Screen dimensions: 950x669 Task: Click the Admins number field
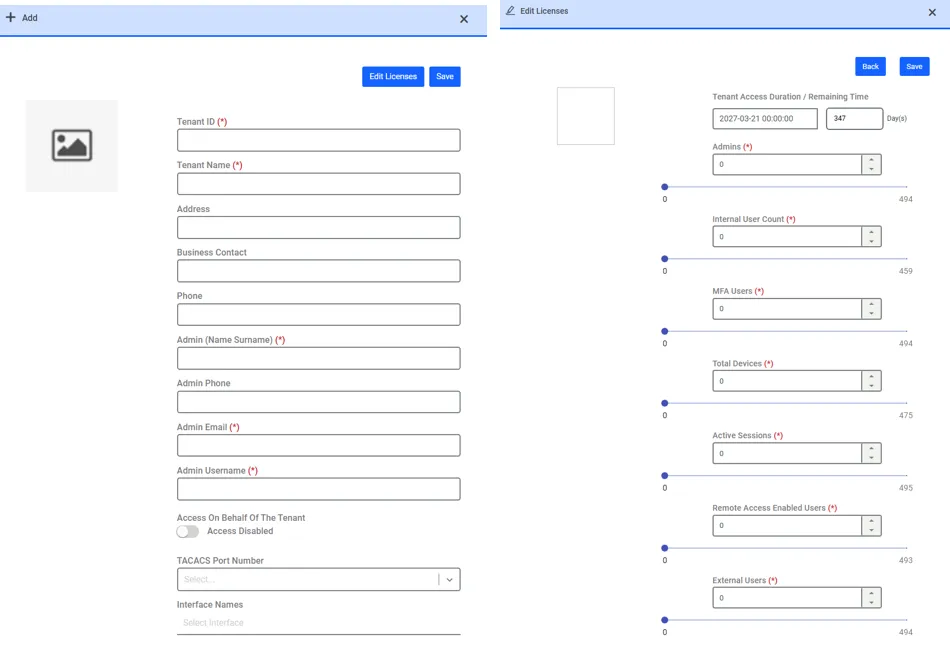tap(787, 164)
